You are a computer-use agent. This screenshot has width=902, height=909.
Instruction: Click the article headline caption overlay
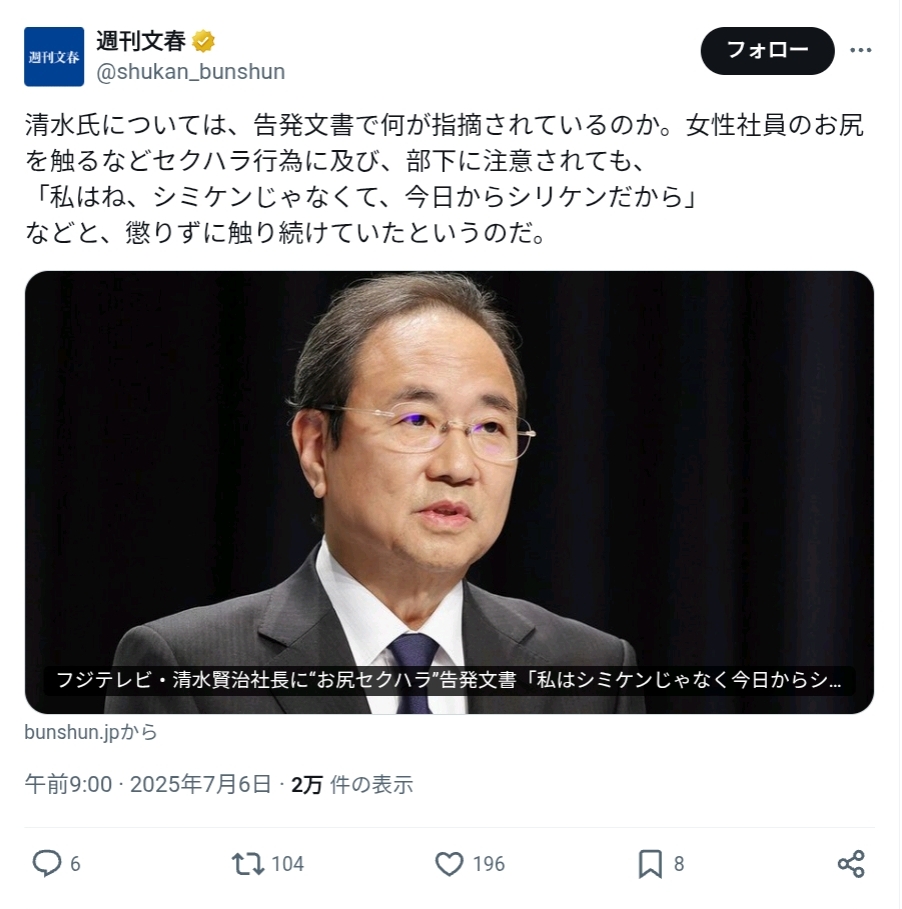(449, 679)
